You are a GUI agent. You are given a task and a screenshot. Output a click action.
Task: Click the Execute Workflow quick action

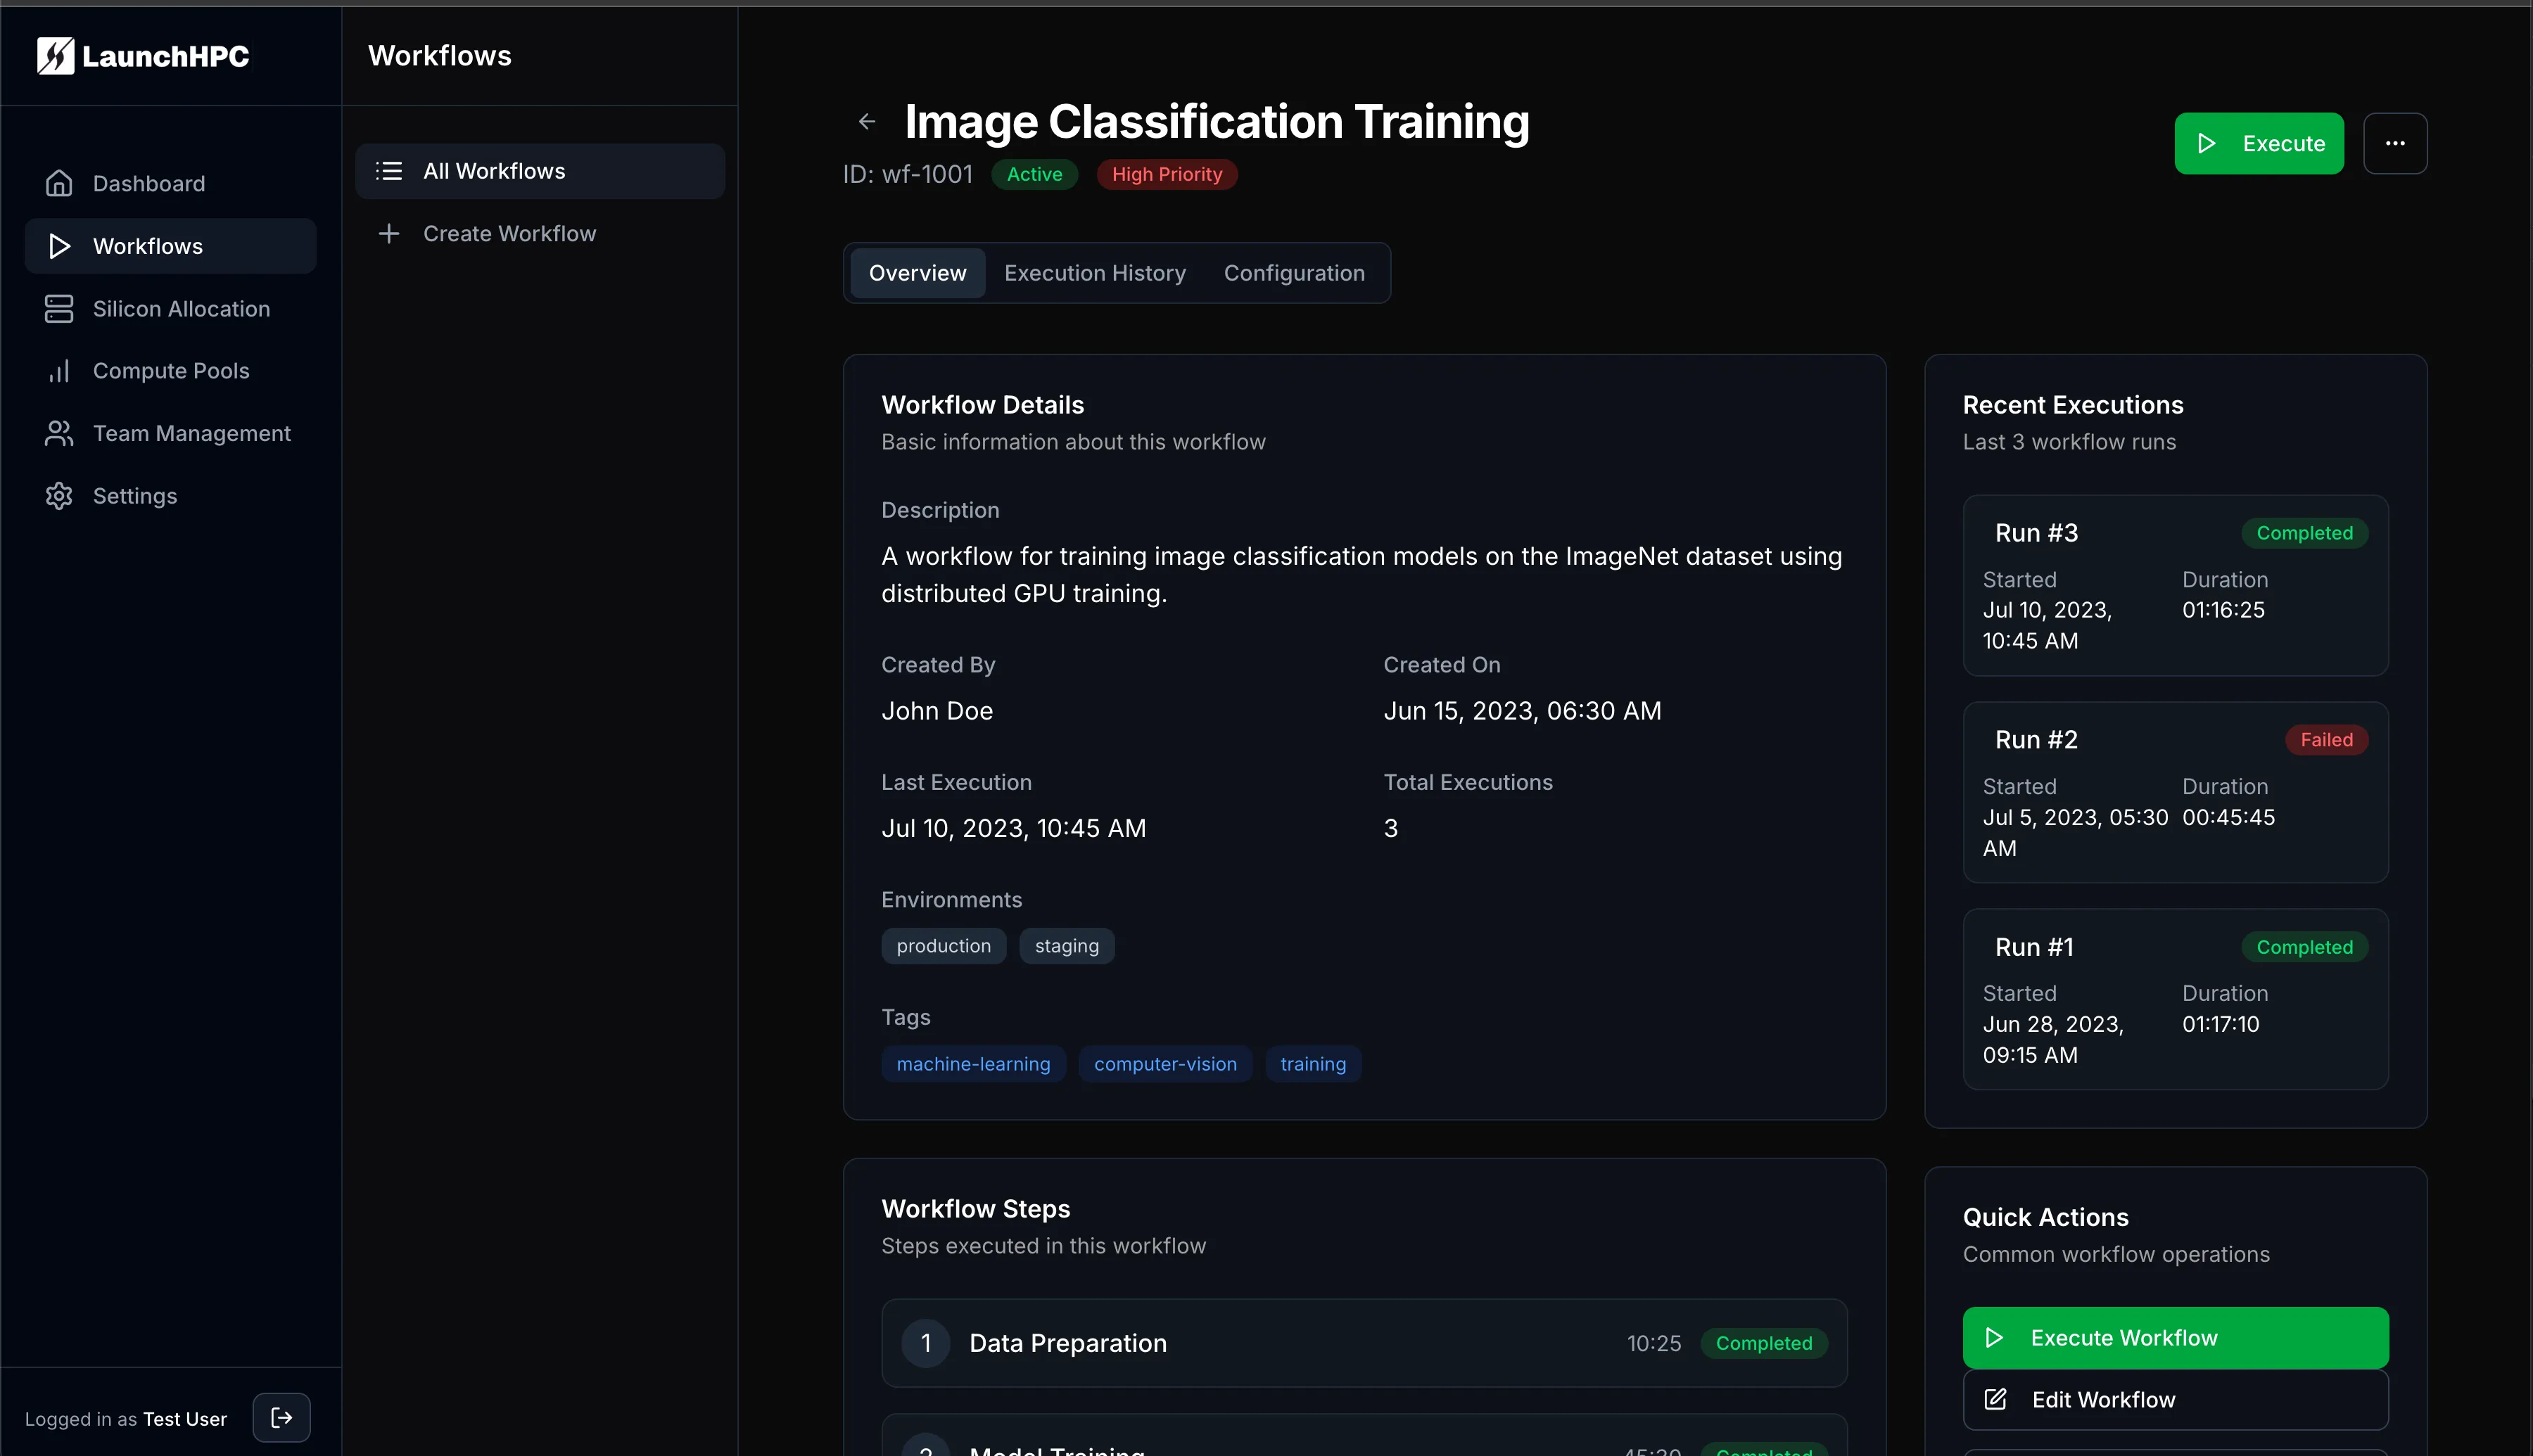point(2174,1337)
